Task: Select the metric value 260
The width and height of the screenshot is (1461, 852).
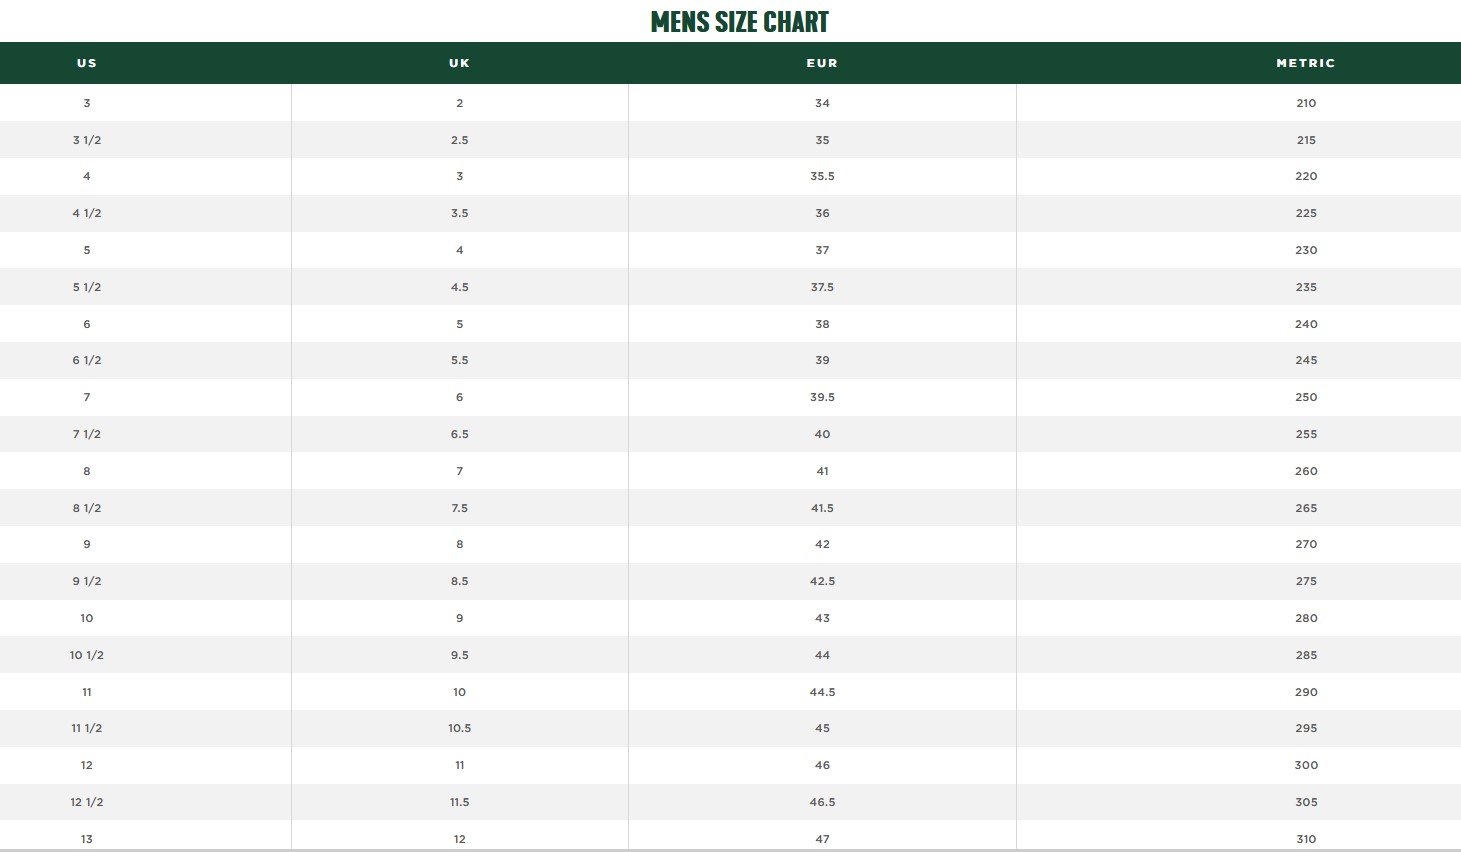Action: [x=1306, y=471]
